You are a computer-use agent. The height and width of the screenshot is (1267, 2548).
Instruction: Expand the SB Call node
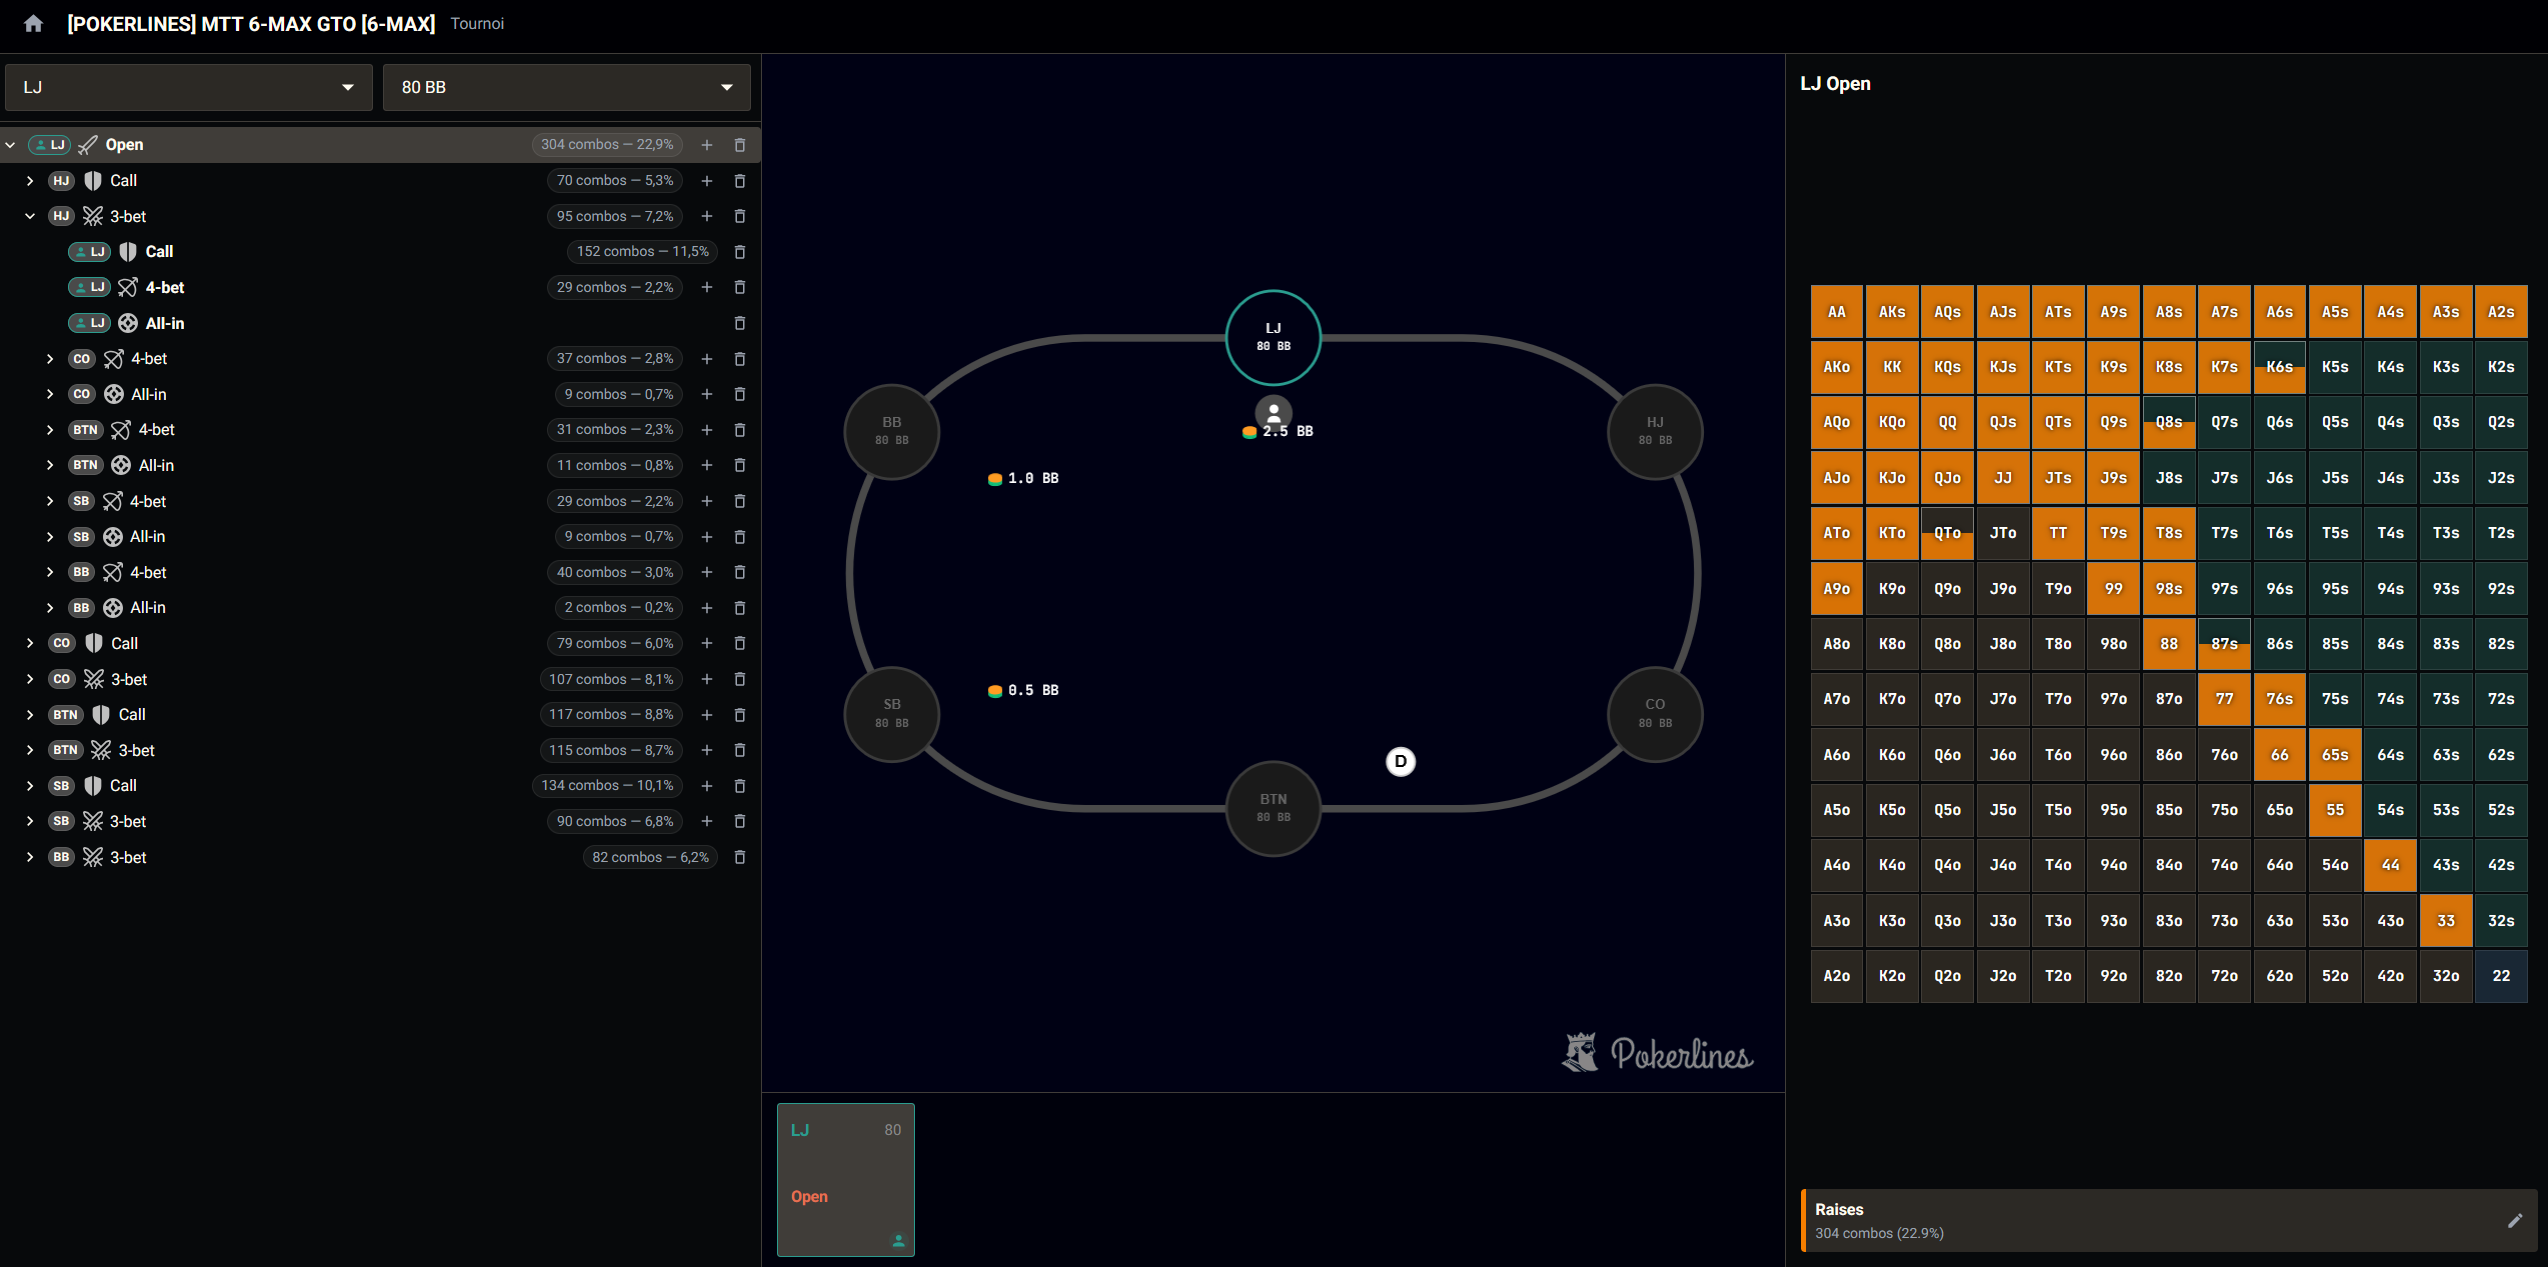30,786
